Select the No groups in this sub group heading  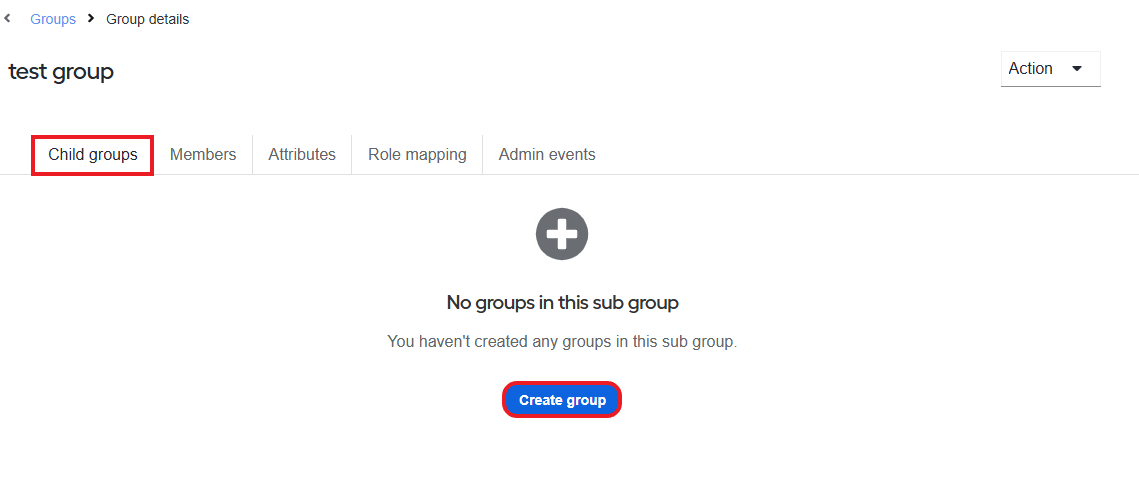562,303
